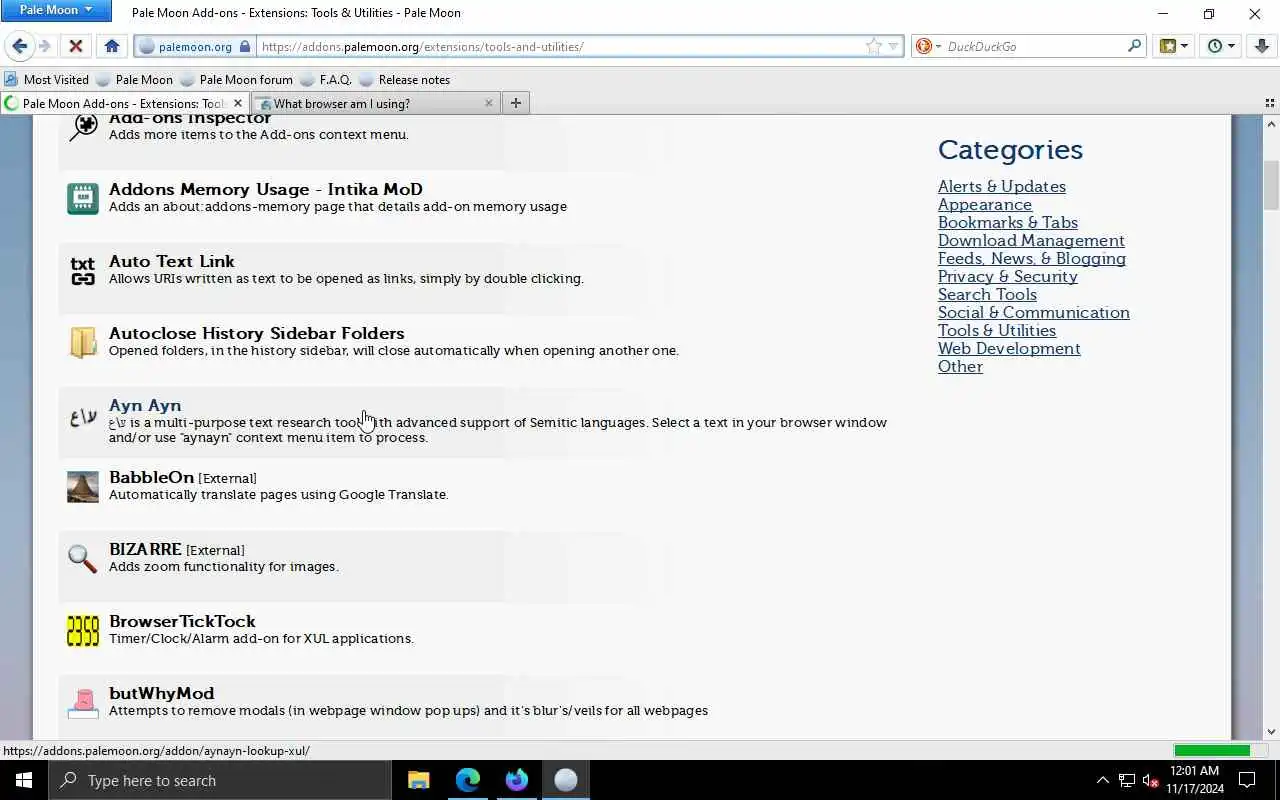Screen dimensions: 1280x800
Task: Open the Bookmarks & Tabs category
Action: click(1007, 222)
